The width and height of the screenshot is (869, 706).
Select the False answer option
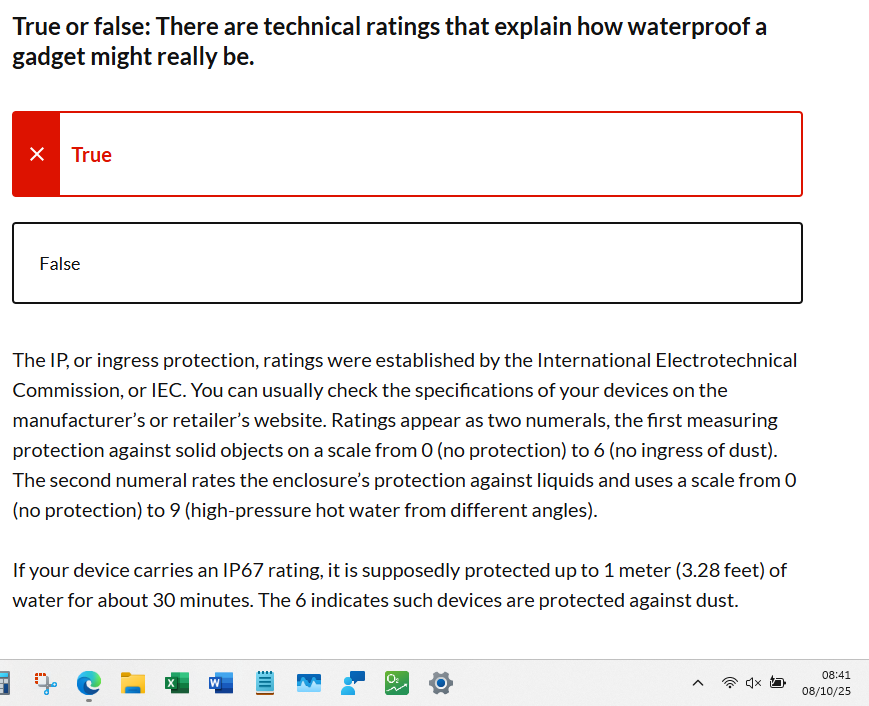(407, 262)
